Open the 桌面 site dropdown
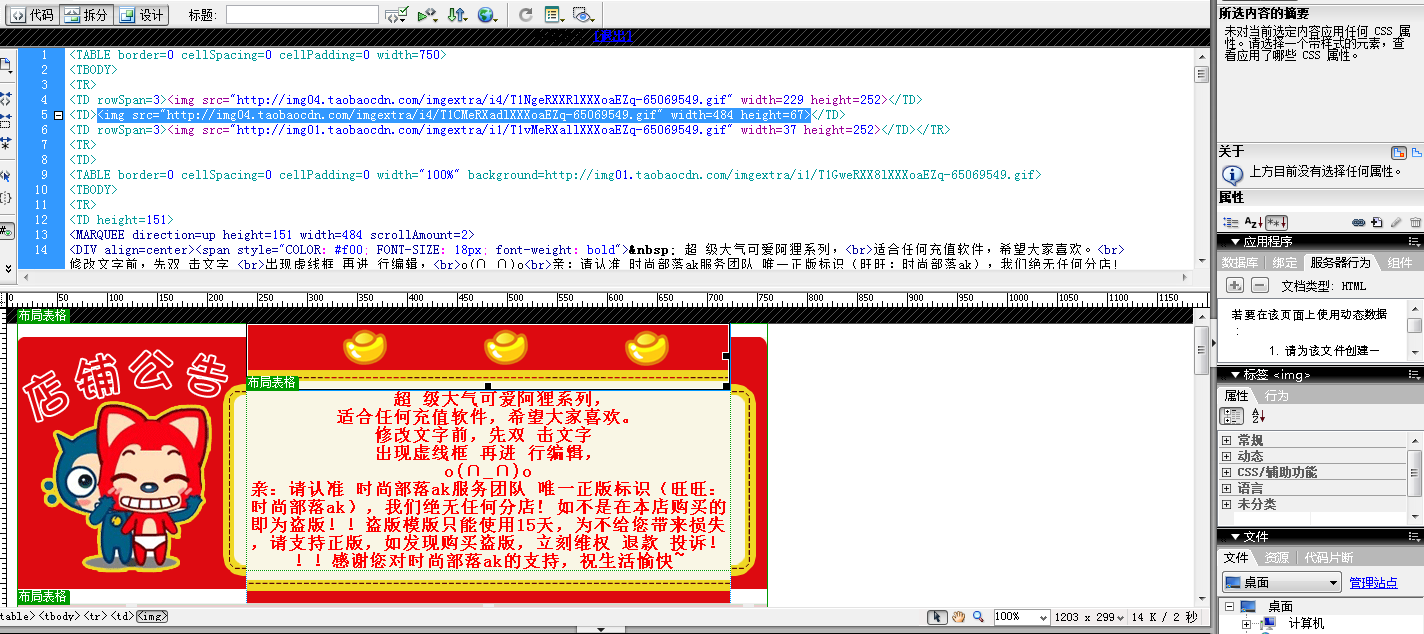Image resolution: width=1424 pixels, height=634 pixels. tap(1281, 582)
